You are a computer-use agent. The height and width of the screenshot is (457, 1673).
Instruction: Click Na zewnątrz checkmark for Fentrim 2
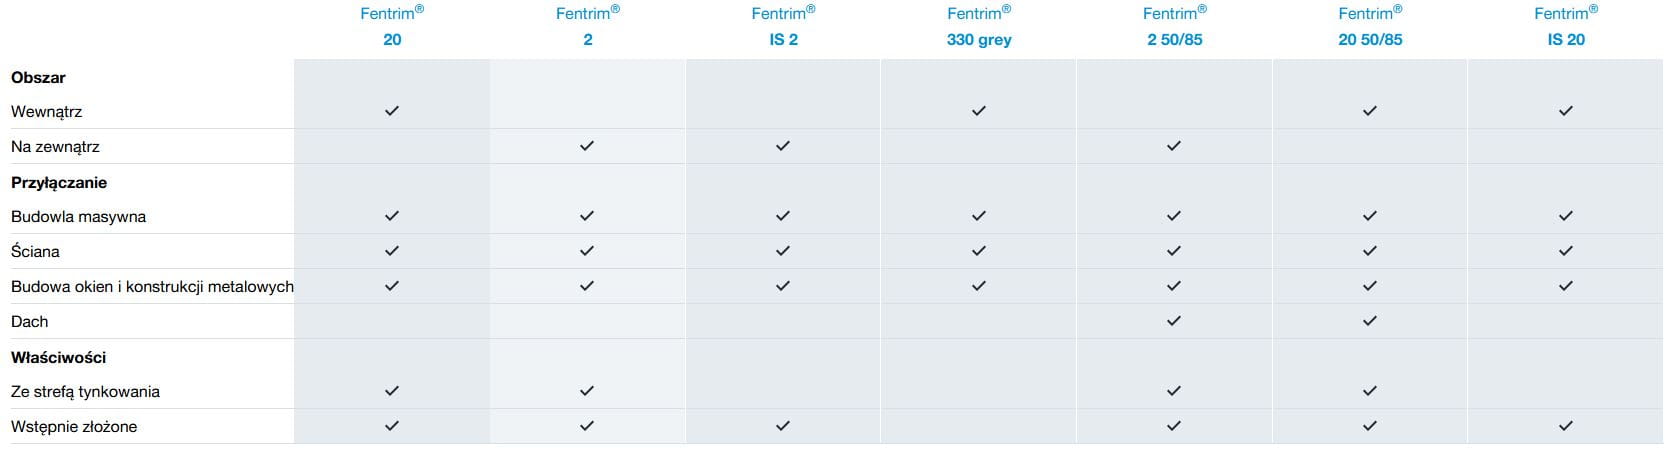587,146
